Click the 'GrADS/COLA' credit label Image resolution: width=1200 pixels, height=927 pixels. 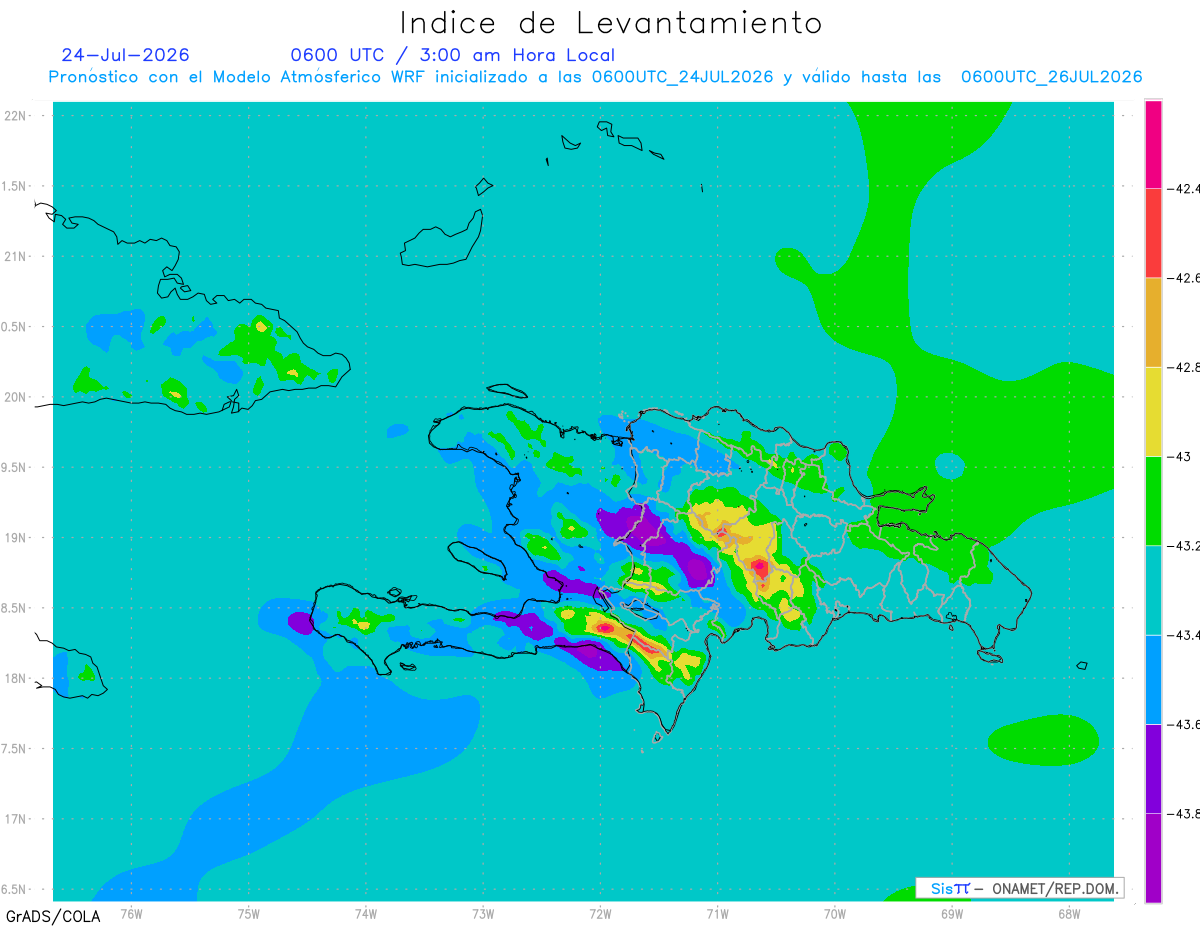click(x=53, y=916)
